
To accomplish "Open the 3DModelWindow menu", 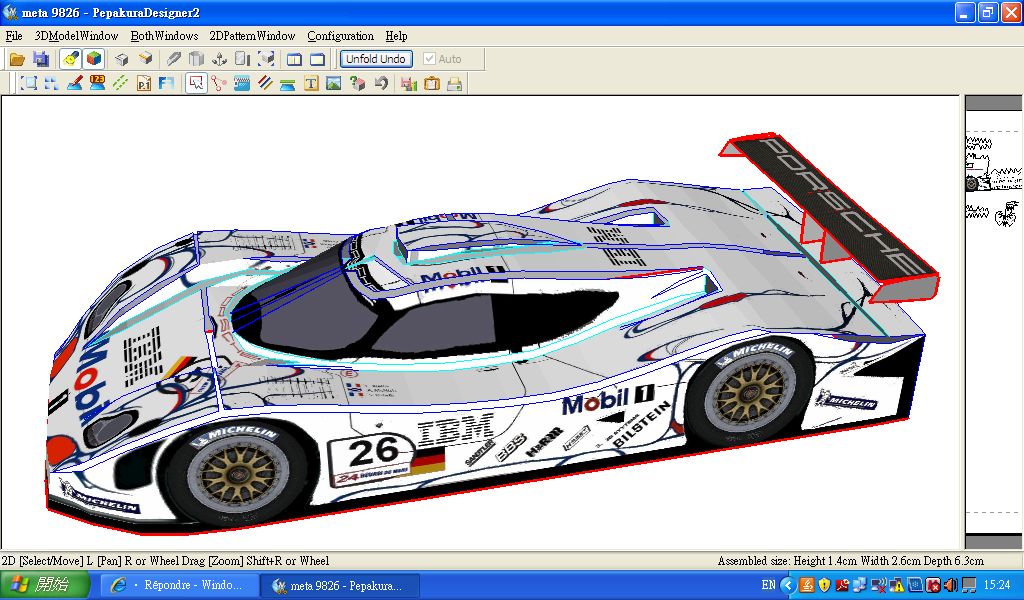I will pyautogui.click(x=76, y=36).
